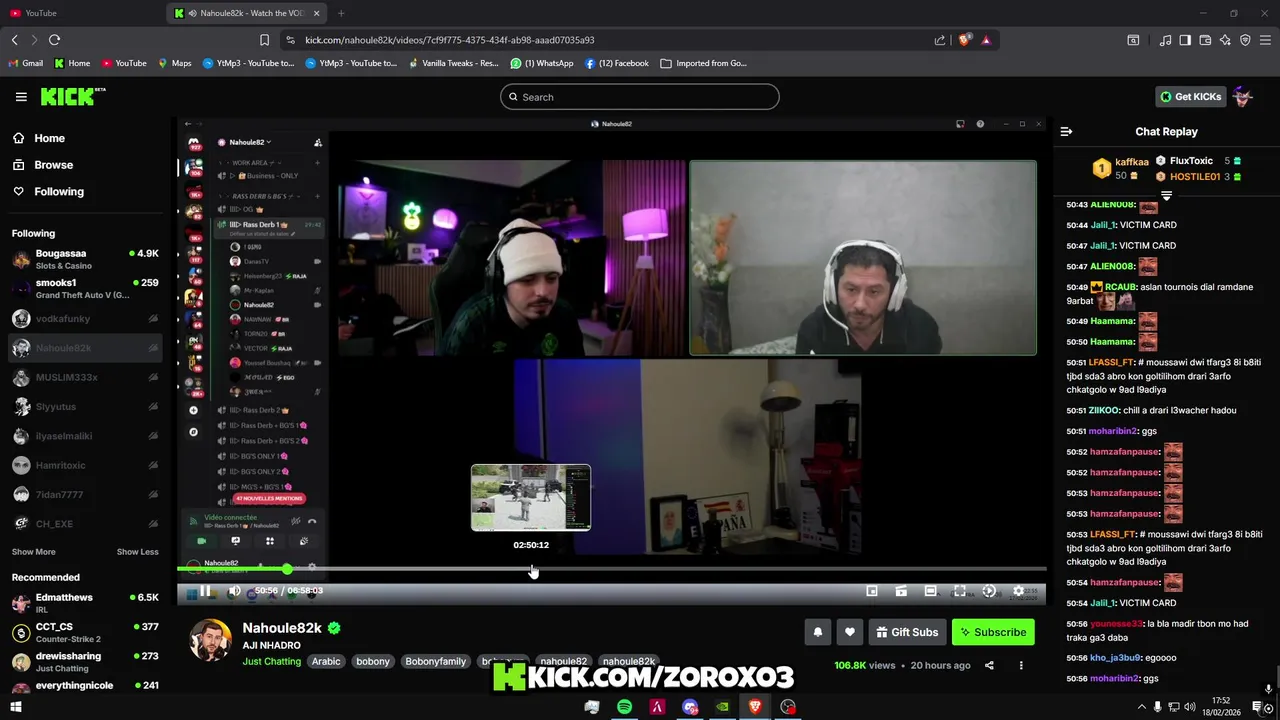Click the browser address bar URL

(x=450, y=40)
